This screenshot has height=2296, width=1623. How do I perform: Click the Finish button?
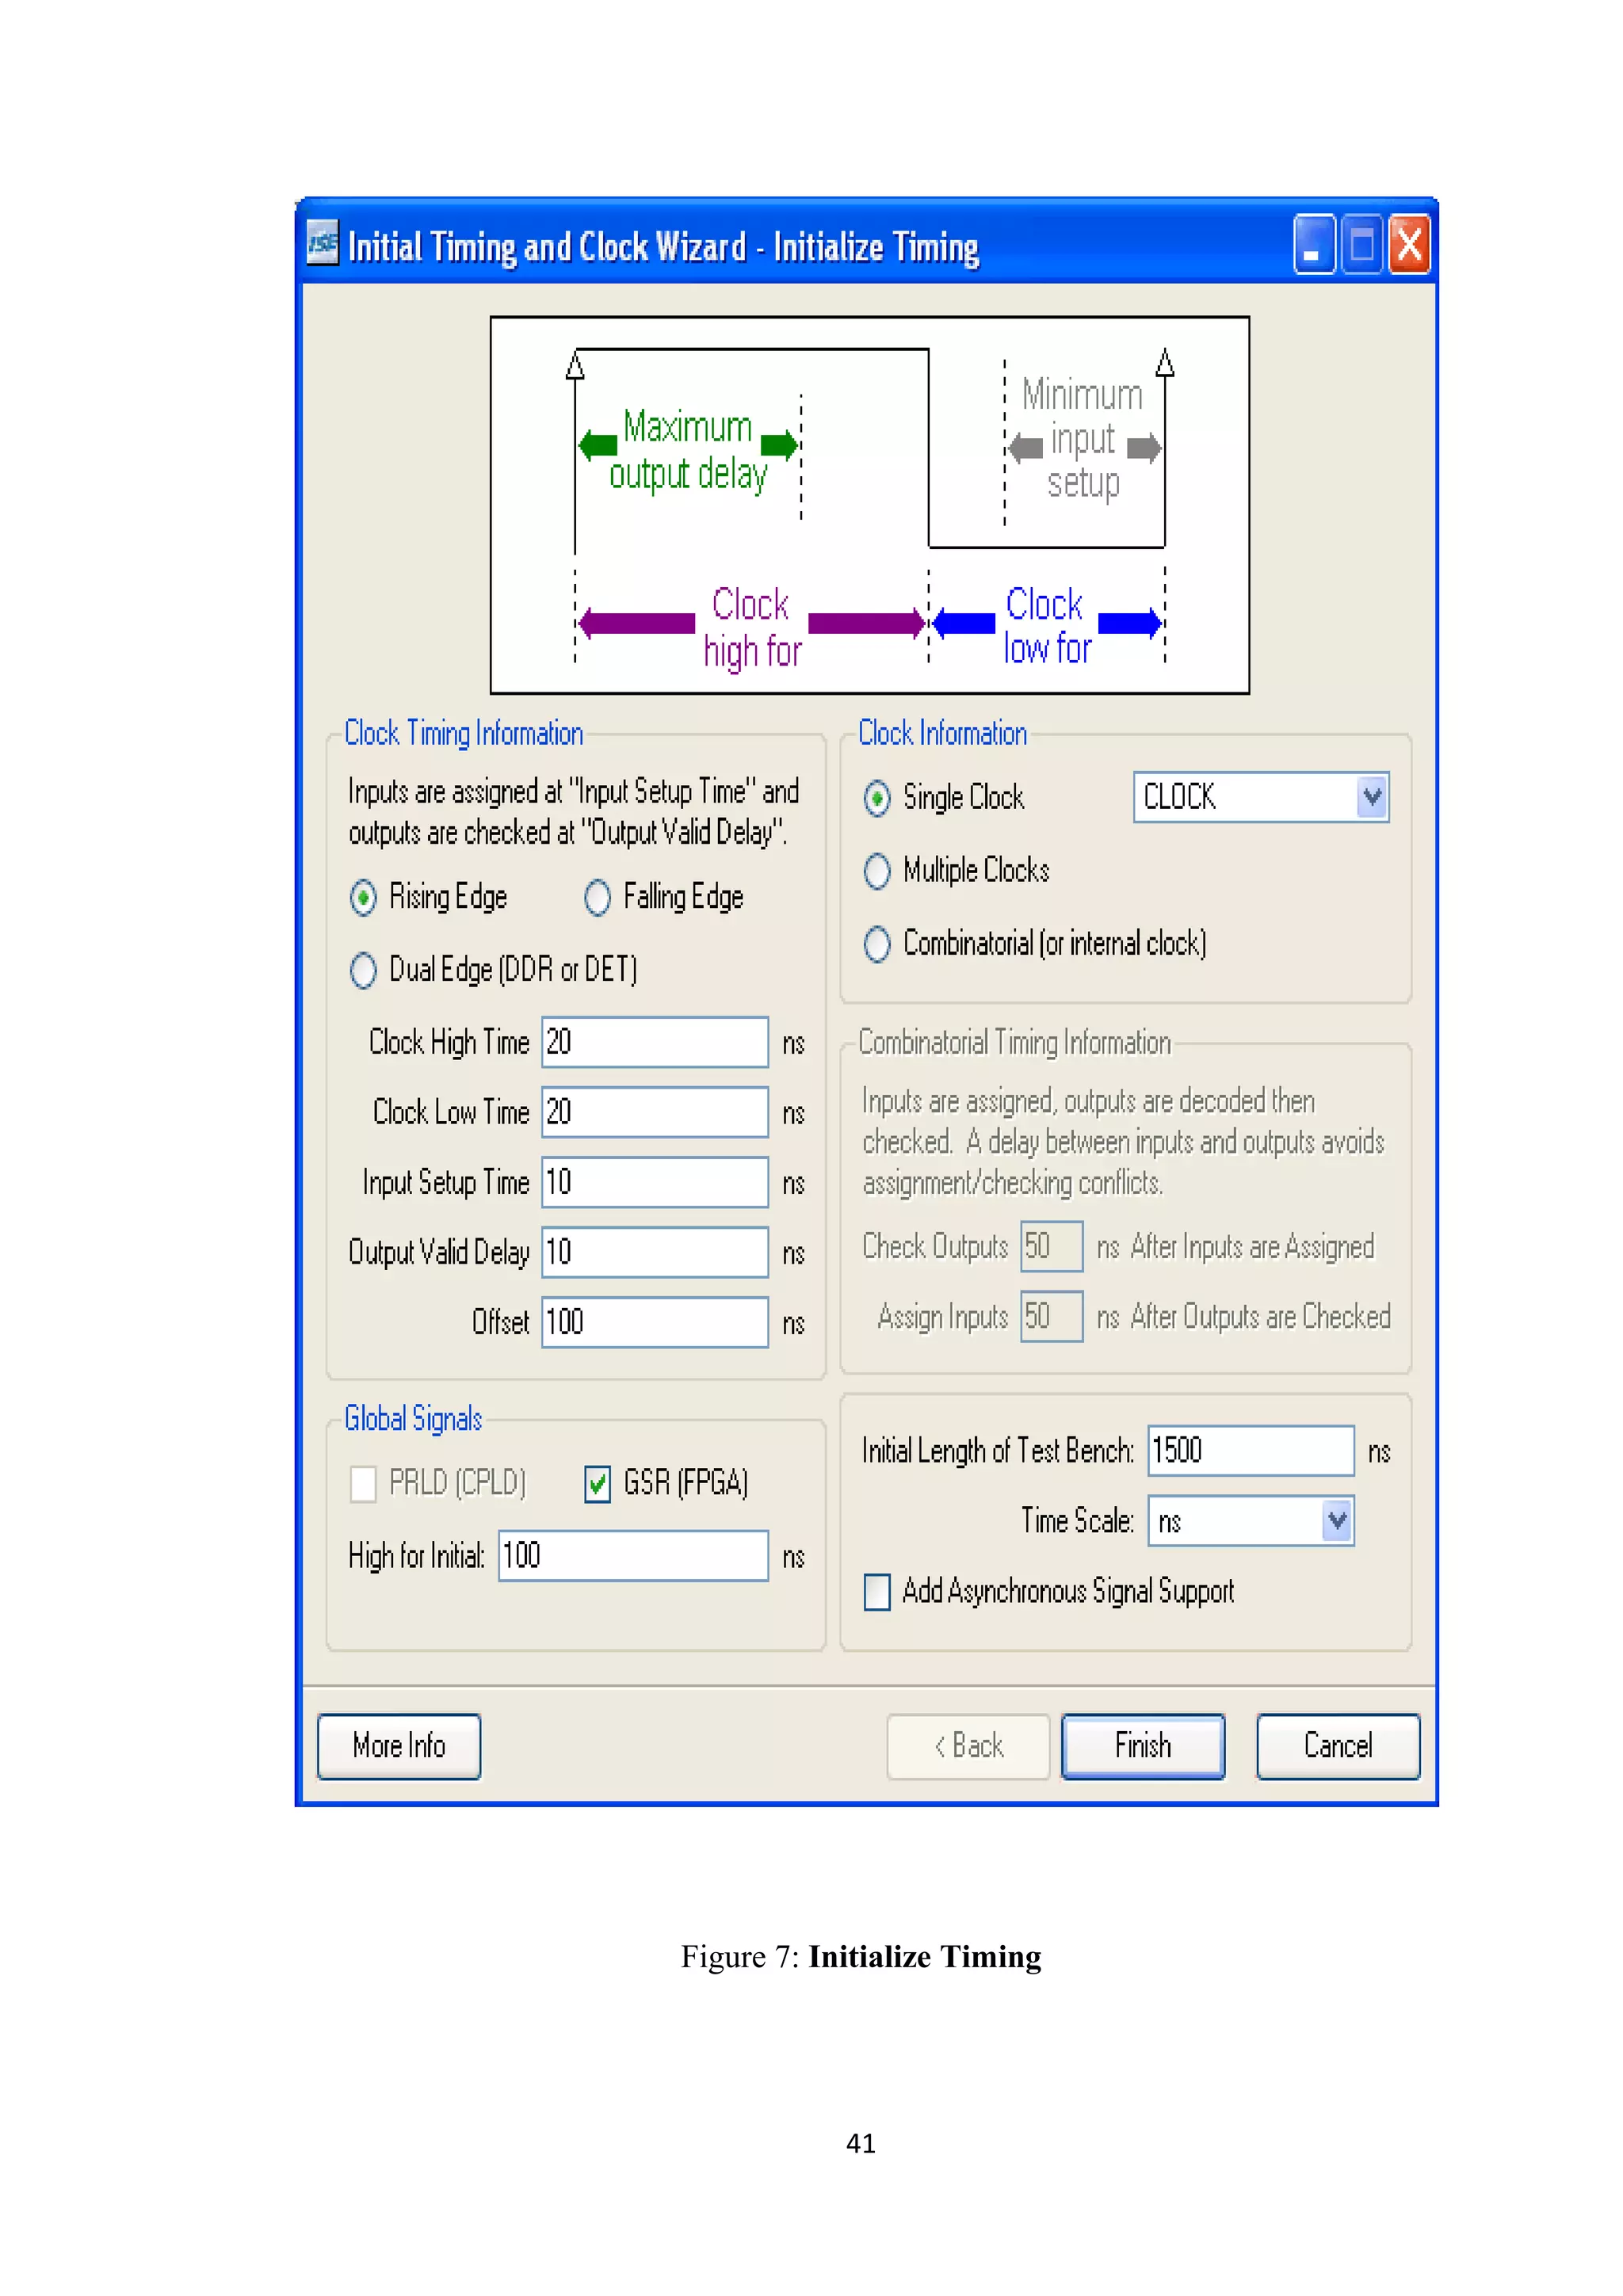pos(1143,1746)
